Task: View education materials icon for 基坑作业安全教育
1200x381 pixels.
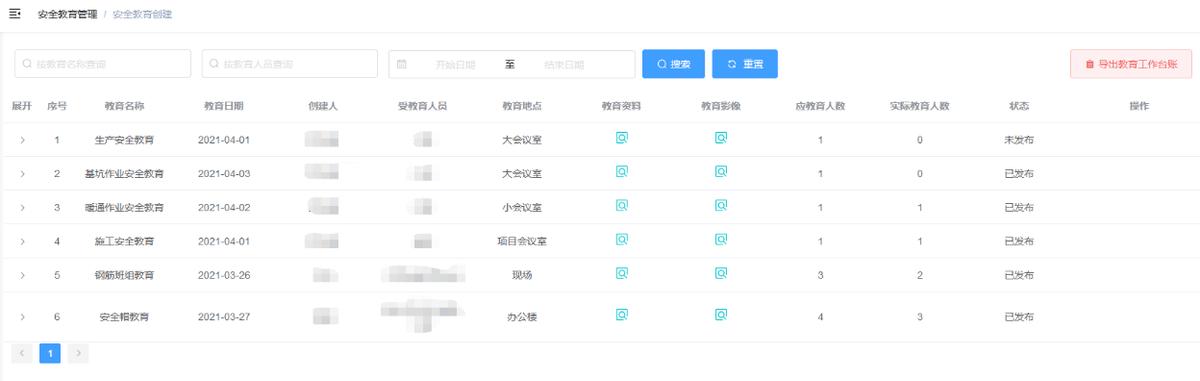Action: click(x=621, y=172)
